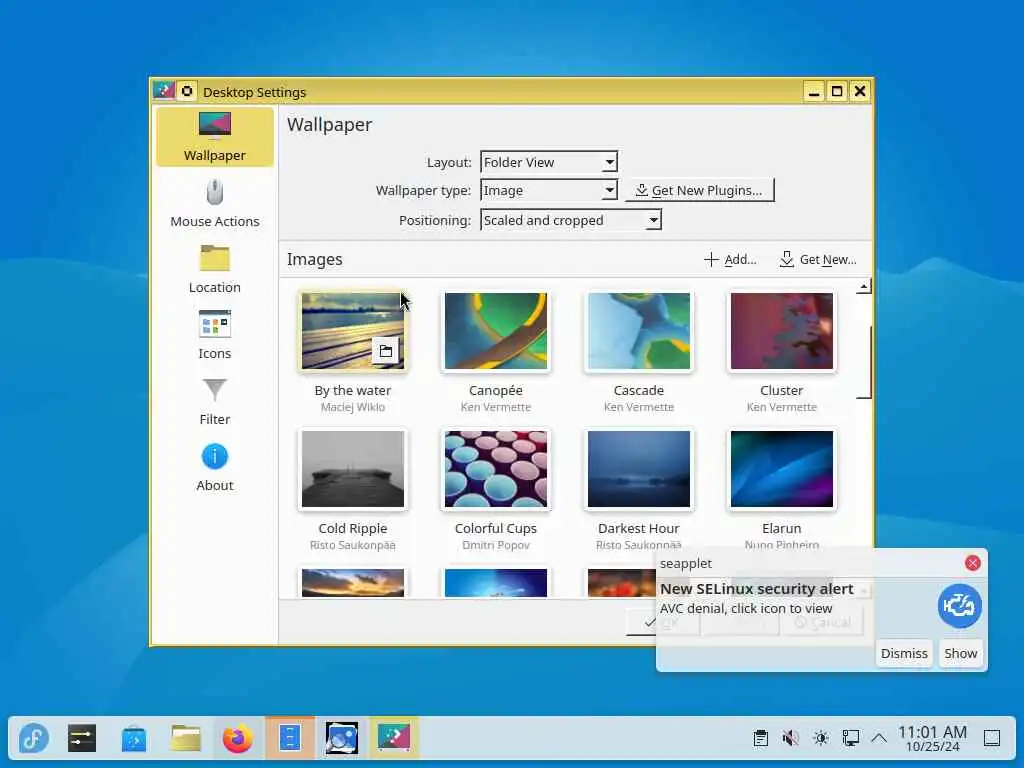
Task: Open the file manager from taskbar
Action: click(x=186, y=739)
